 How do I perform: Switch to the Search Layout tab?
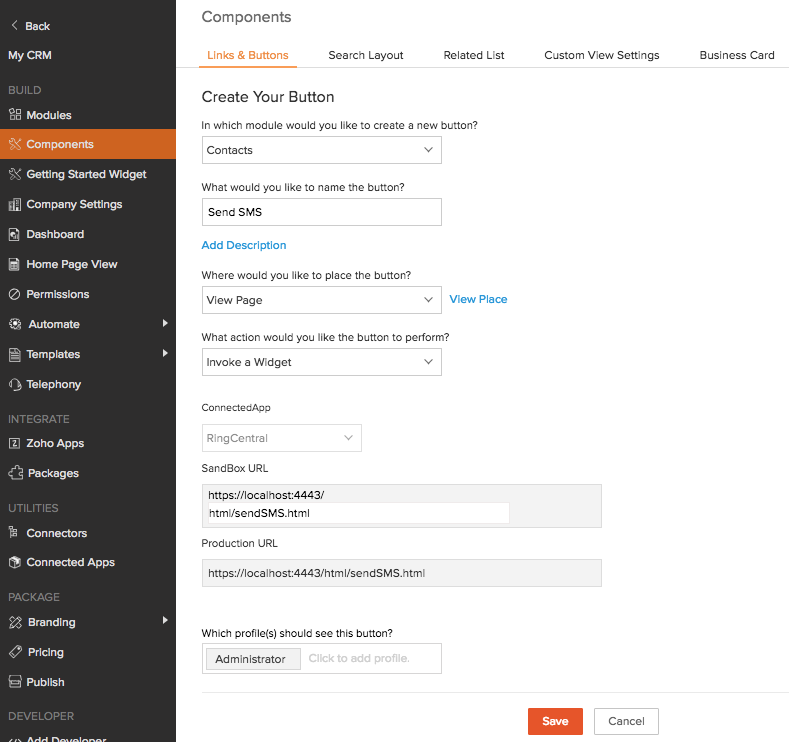pos(366,55)
